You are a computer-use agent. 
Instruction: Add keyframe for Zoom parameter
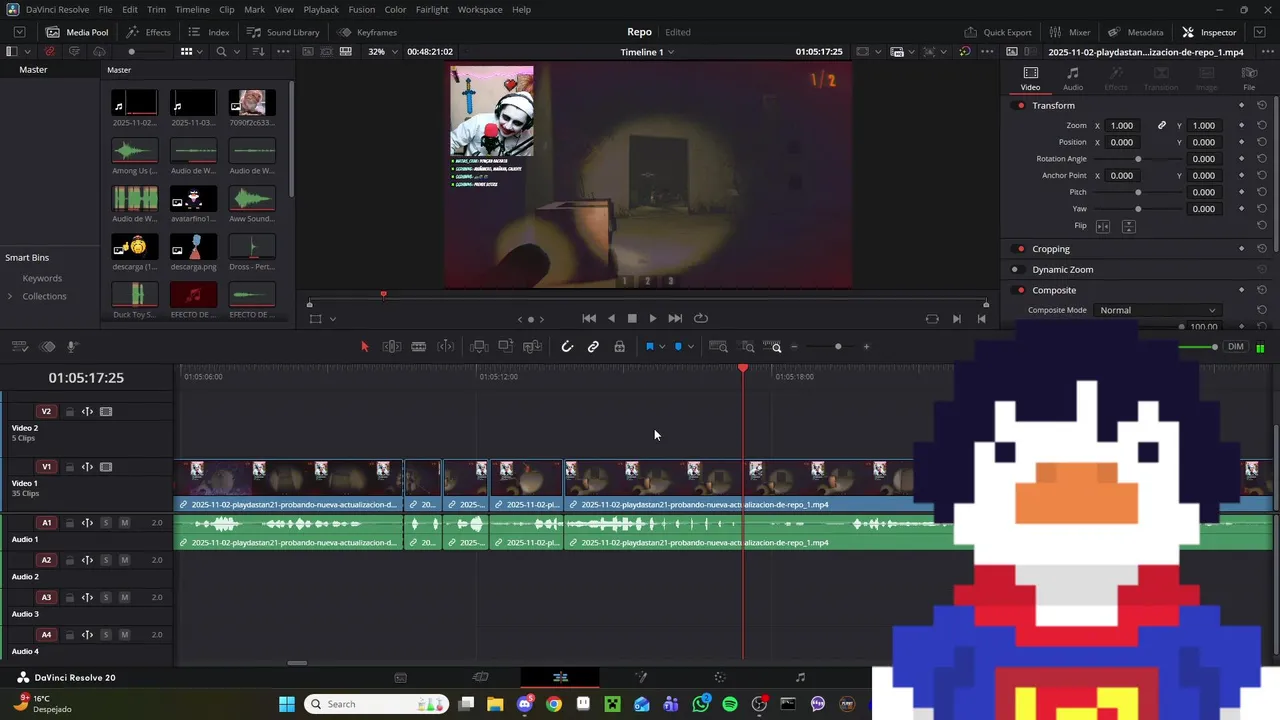pos(1241,126)
